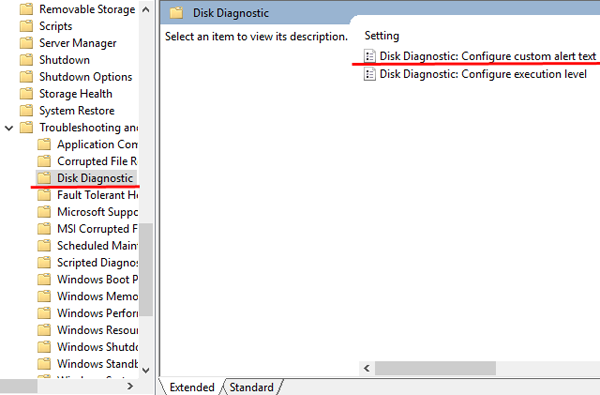Select the 'Fault Tolerant H' tree label
This screenshot has height=395, width=600.
[x=98, y=195]
